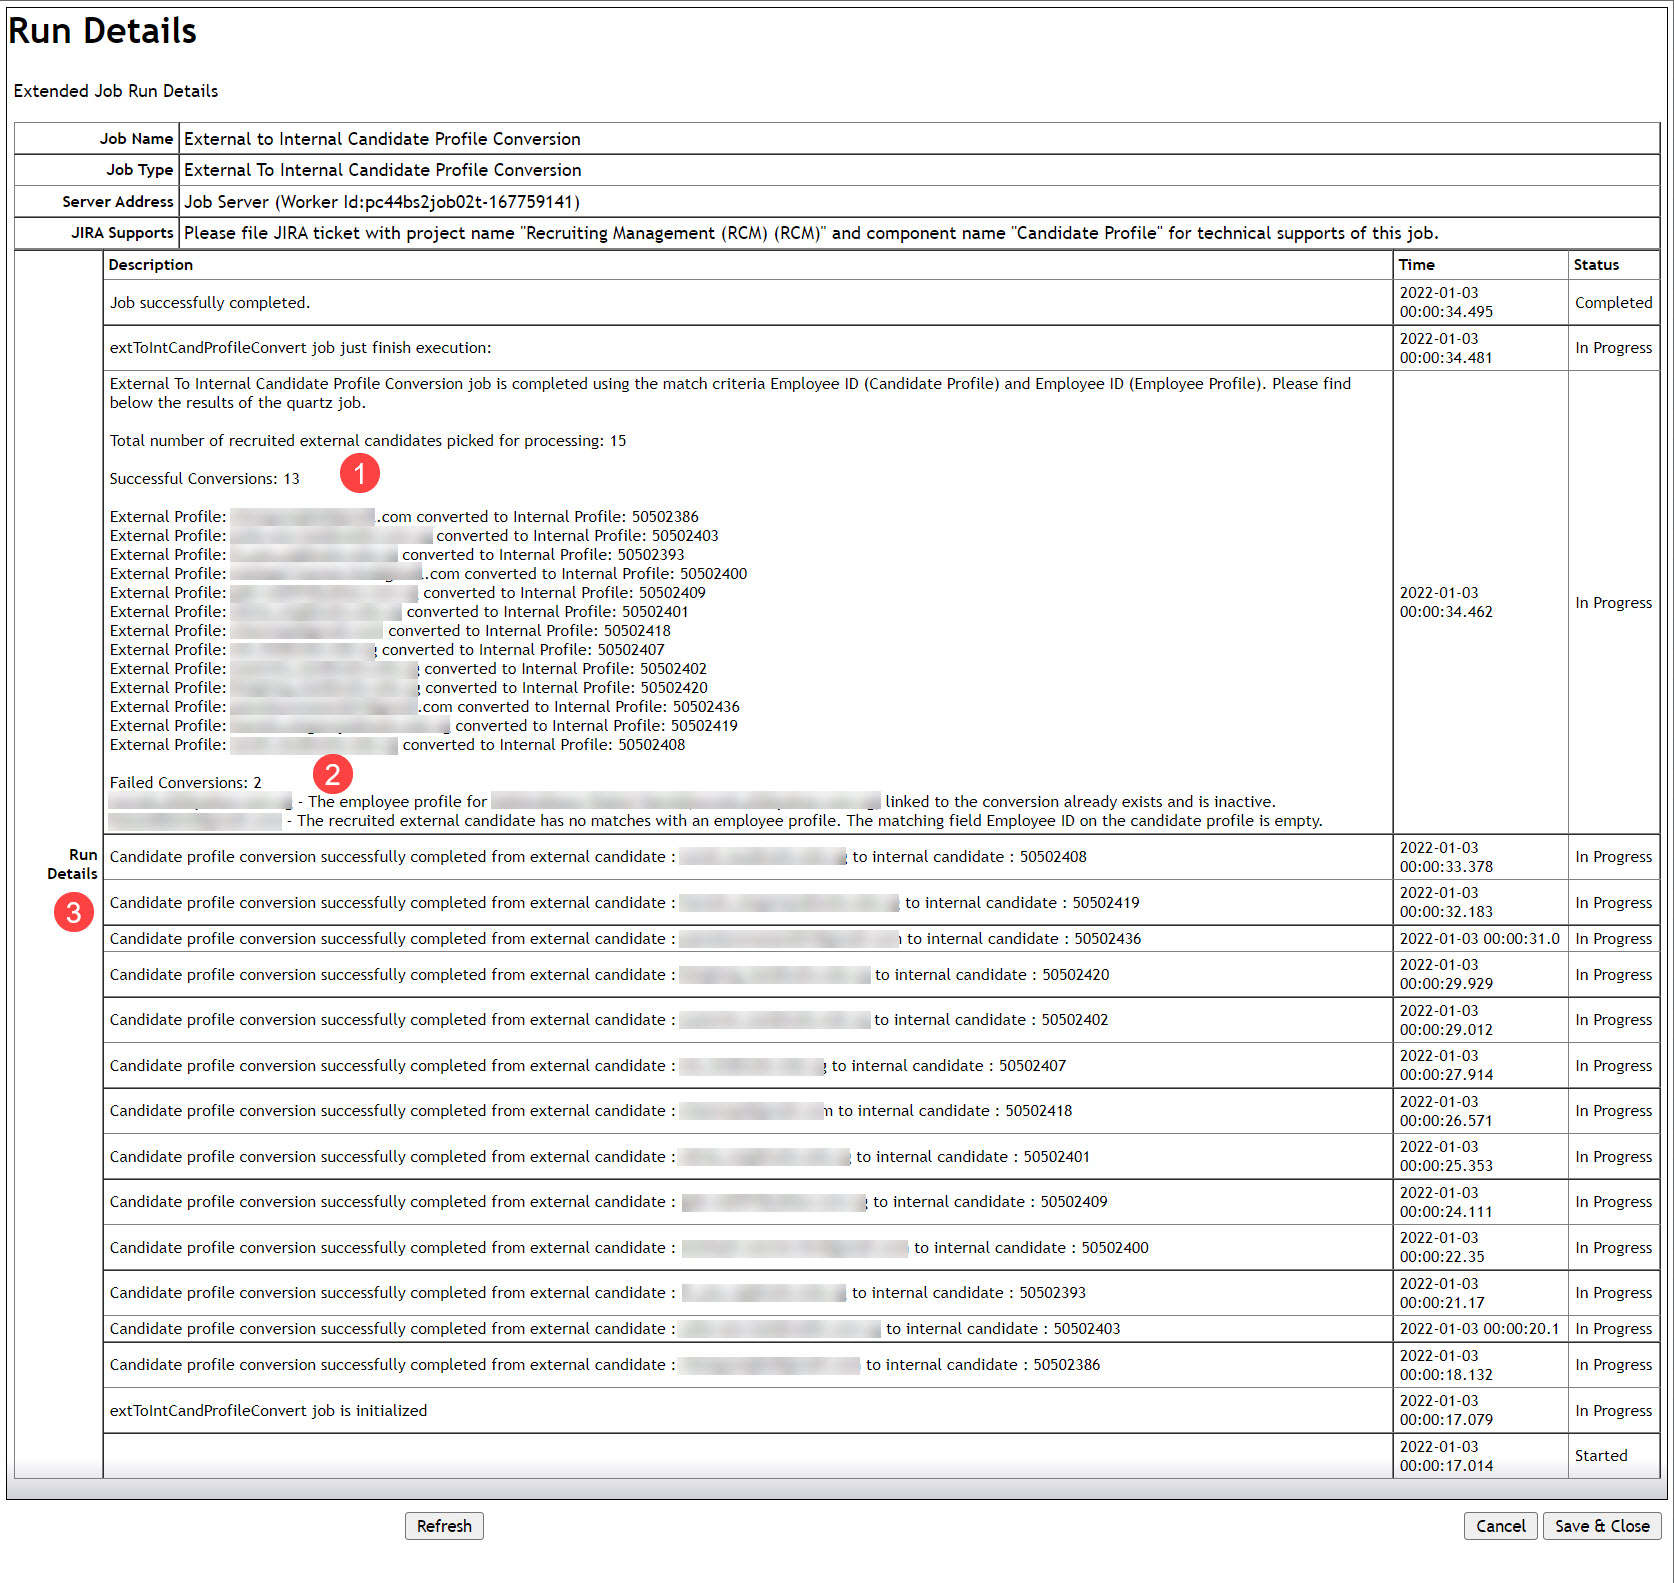
Task: Select timestamp '2022-01-03 00:00:31.0'
Action: click(x=1479, y=939)
